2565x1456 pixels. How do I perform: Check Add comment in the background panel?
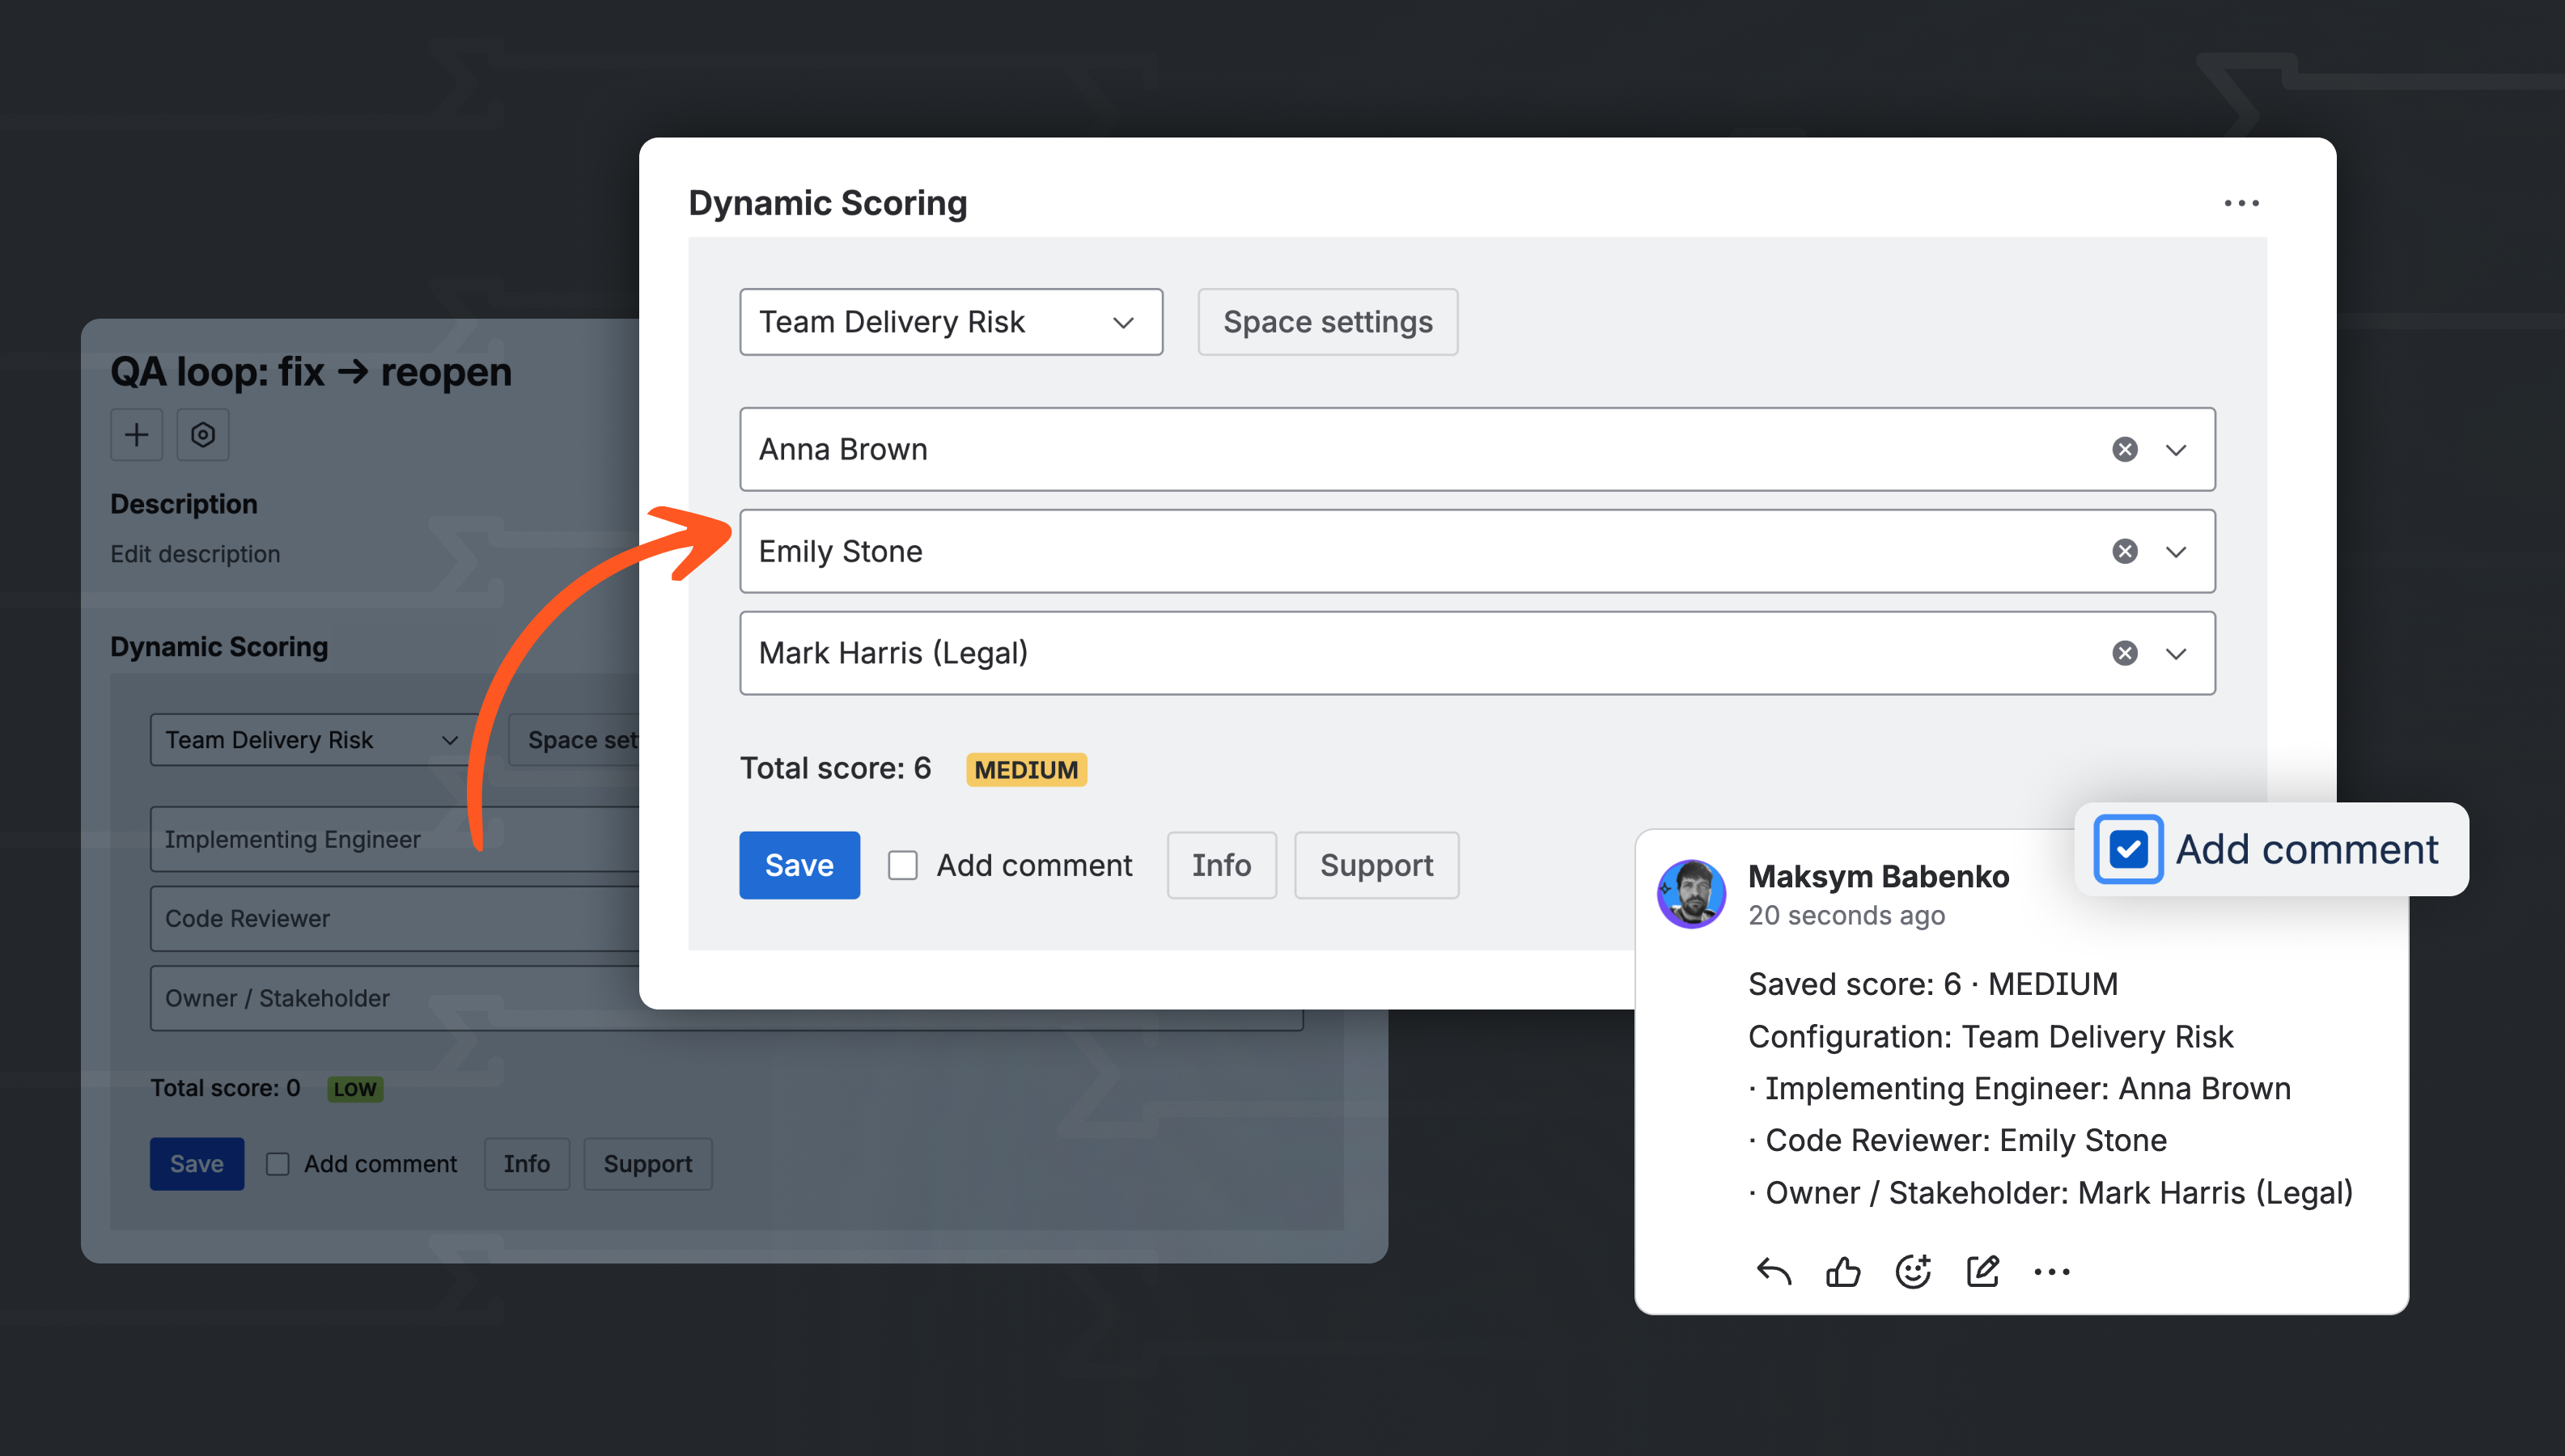(276, 1163)
